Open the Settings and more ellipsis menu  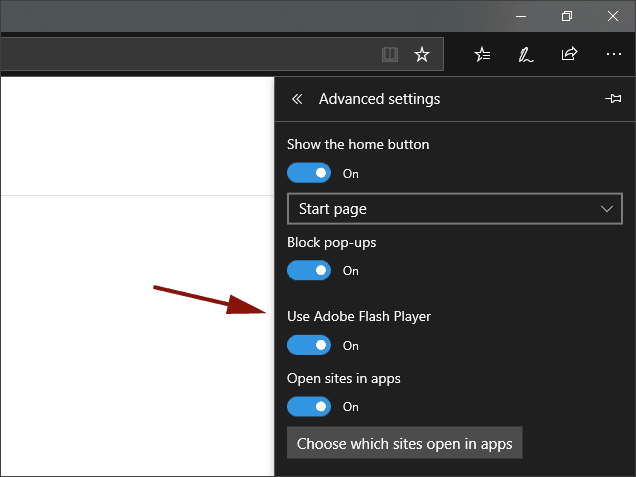point(613,55)
